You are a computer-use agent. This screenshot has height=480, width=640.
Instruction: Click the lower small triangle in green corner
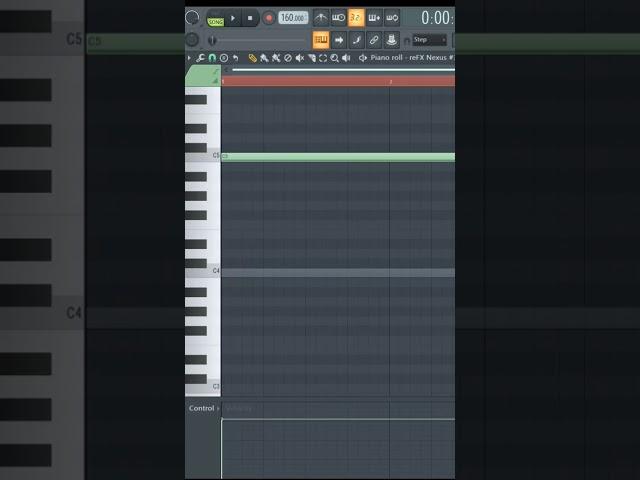pos(216,81)
